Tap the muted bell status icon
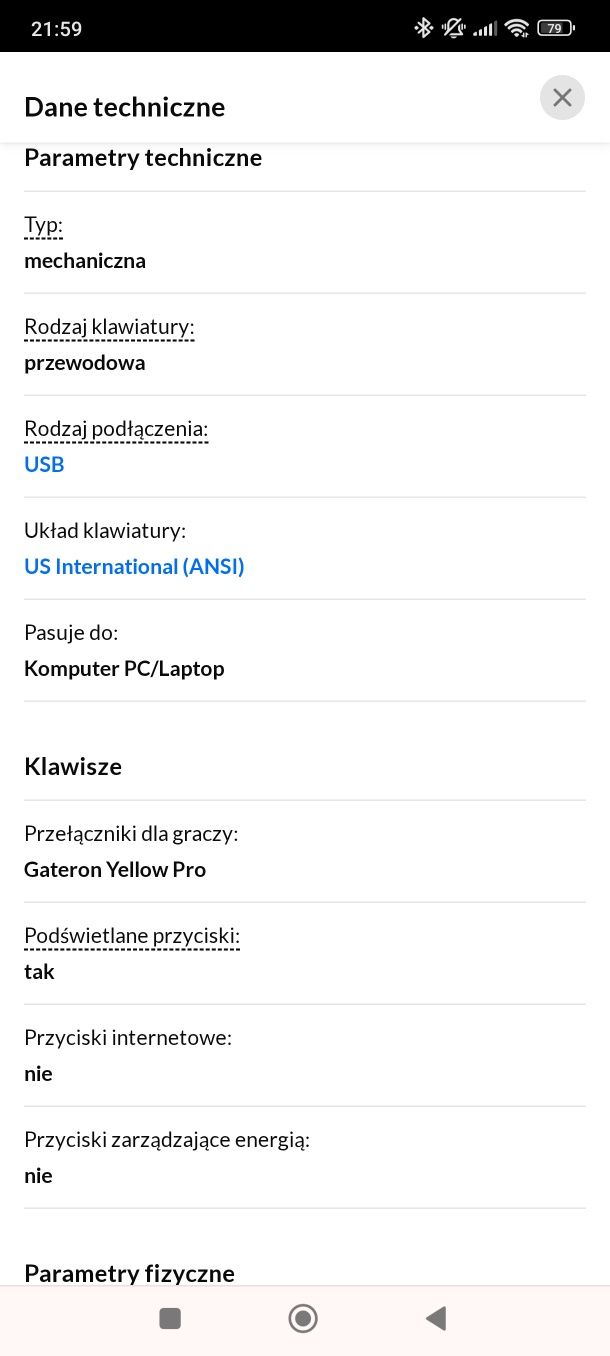Viewport: 610px width, 1356px height. pyautogui.click(x=454, y=28)
